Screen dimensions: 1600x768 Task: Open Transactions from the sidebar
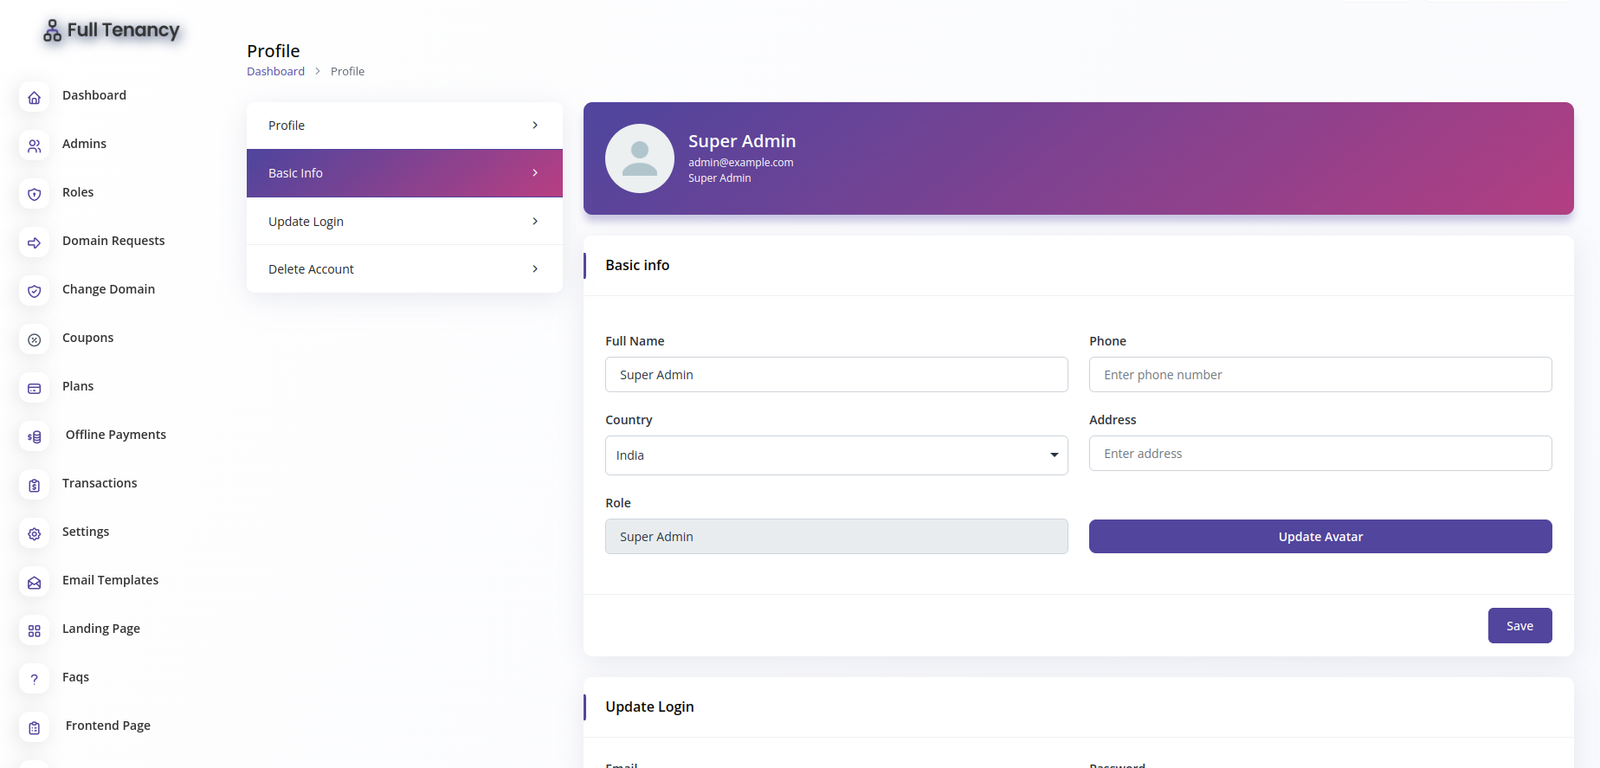pos(99,483)
